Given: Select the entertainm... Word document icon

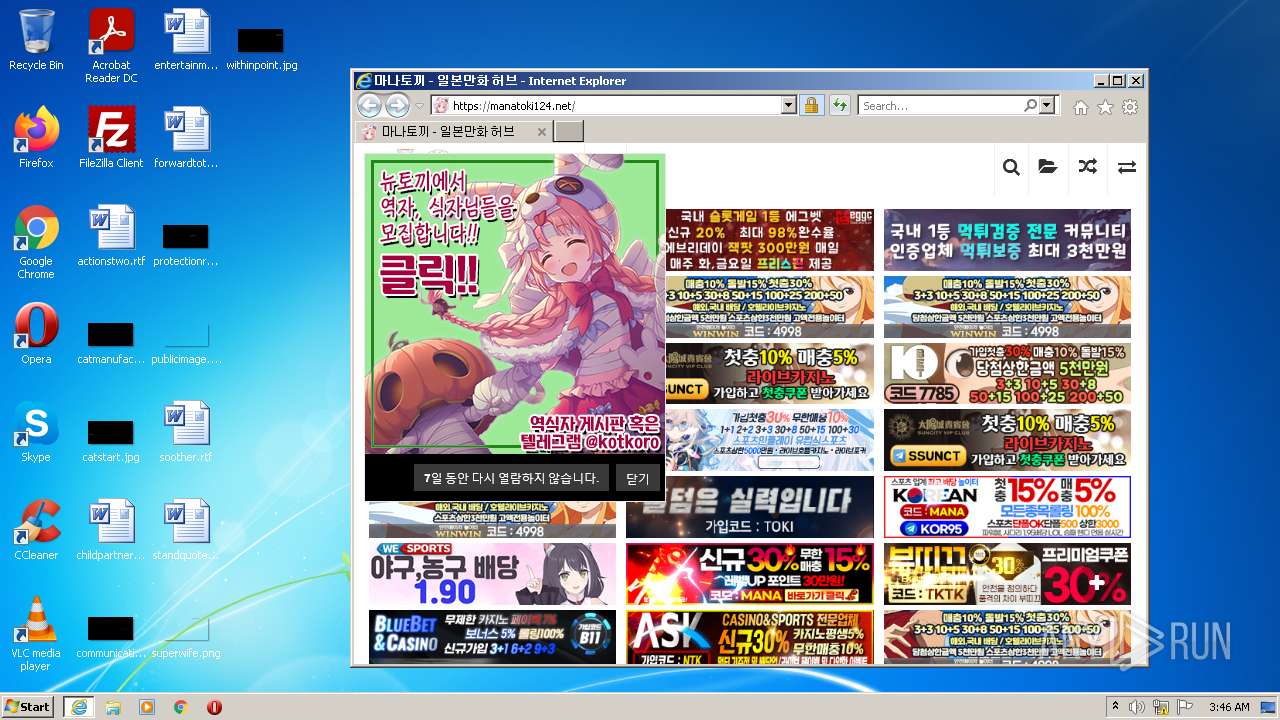Looking at the screenshot, I should tap(186, 40).
